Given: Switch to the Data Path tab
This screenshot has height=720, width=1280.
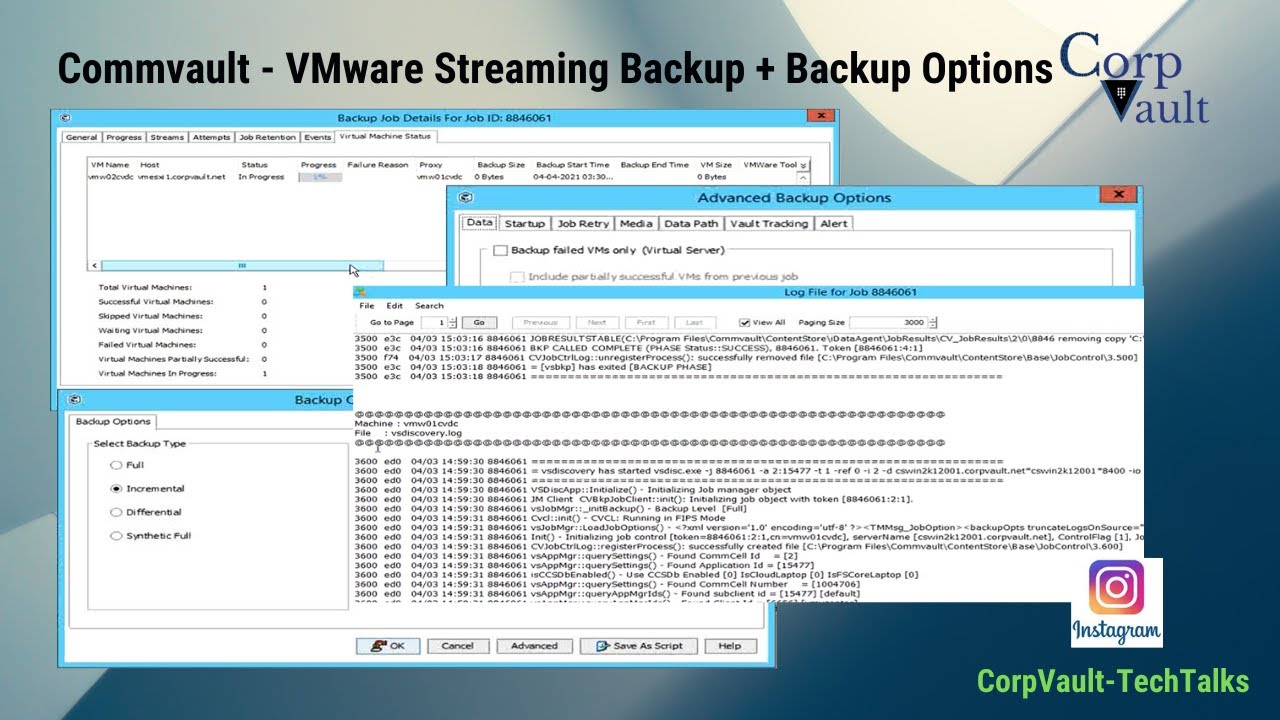Looking at the screenshot, I should click(691, 224).
